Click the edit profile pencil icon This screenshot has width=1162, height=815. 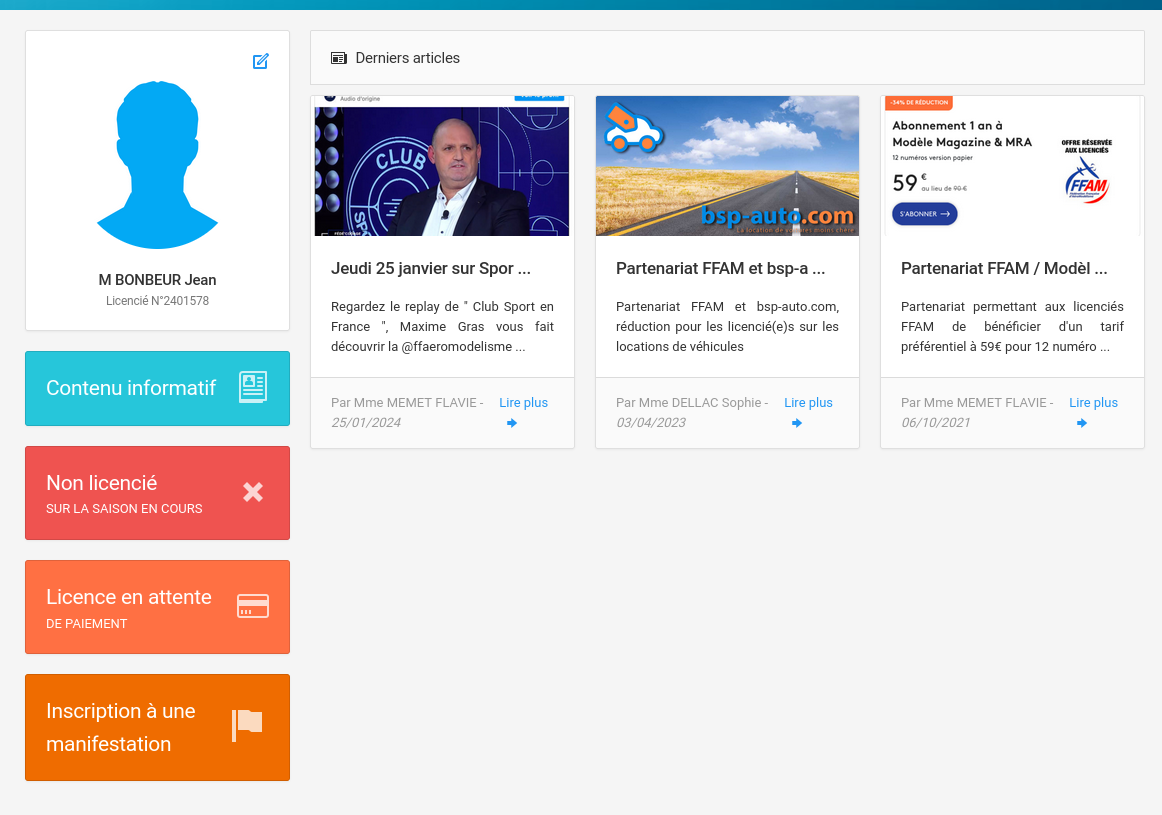point(260,61)
